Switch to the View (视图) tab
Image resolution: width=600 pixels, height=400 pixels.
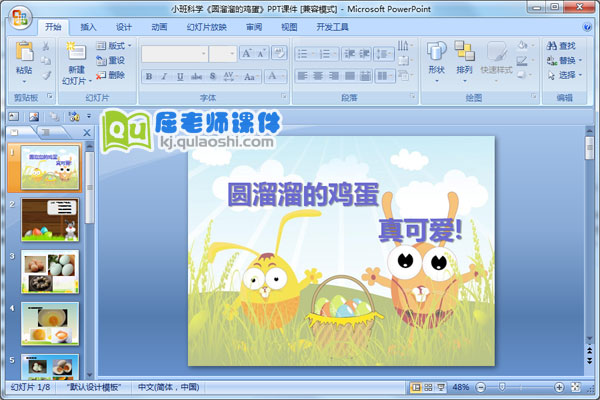[x=289, y=27]
